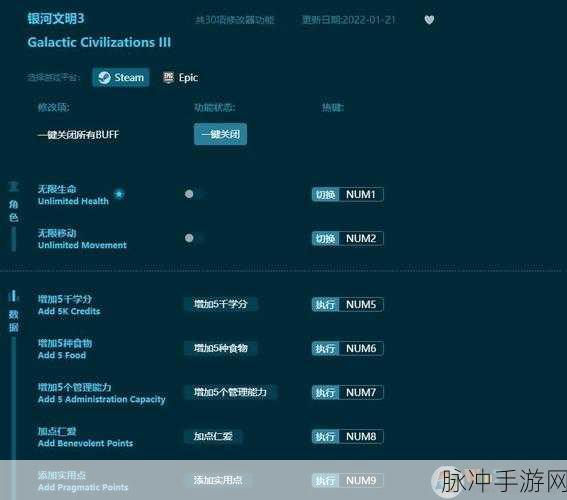Click 执行 button for NUM6 hotkey
This screenshot has width=567, height=500.
click(x=325, y=349)
